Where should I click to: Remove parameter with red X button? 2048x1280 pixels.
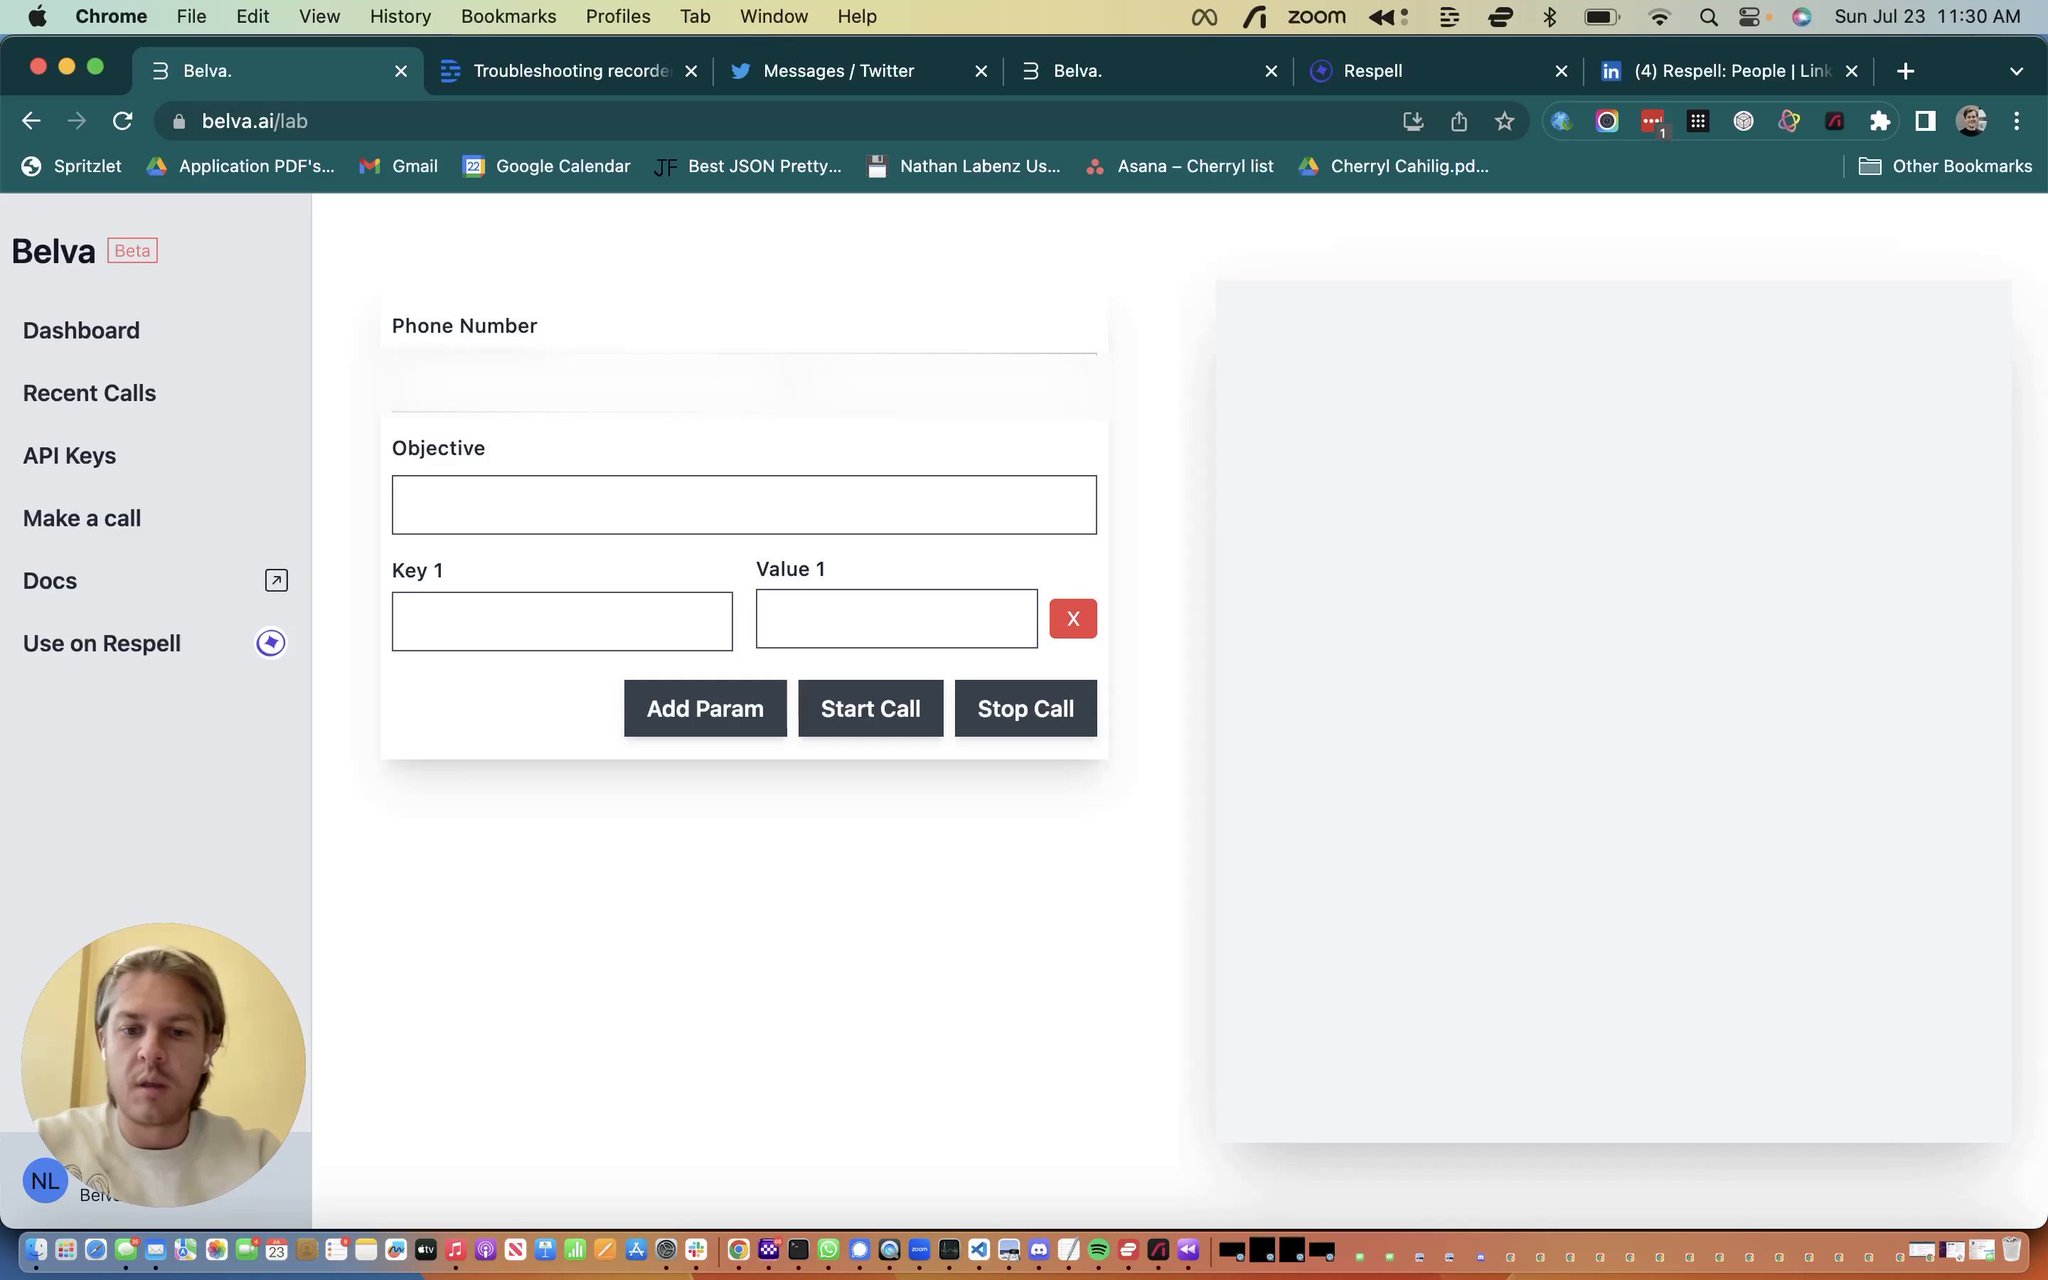[x=1073, y=618]
